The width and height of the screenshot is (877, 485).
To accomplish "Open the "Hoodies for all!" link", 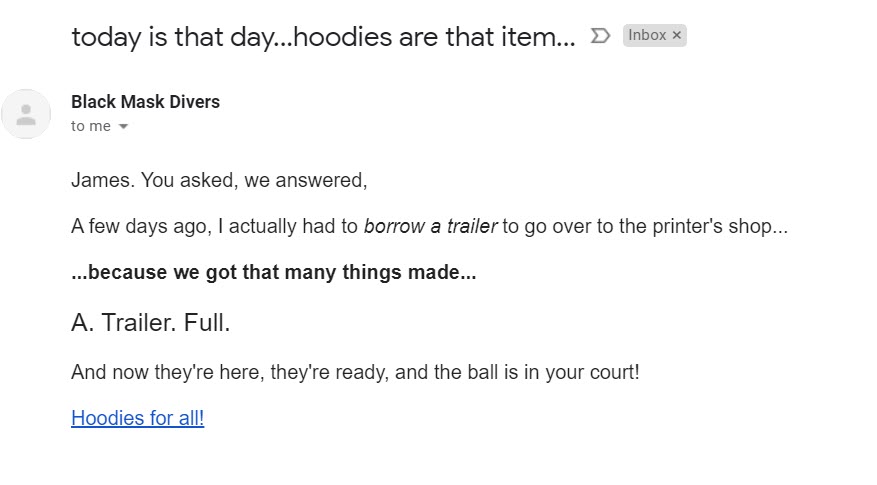I will pyautogui.click(x=138, y=418).
